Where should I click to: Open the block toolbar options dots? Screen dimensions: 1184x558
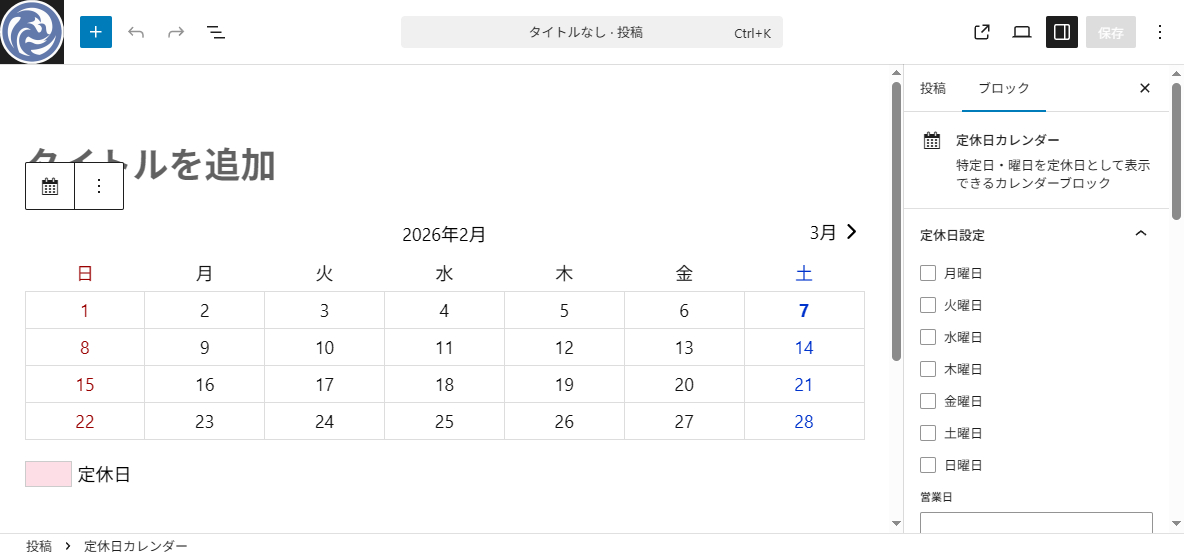point(99,186)
